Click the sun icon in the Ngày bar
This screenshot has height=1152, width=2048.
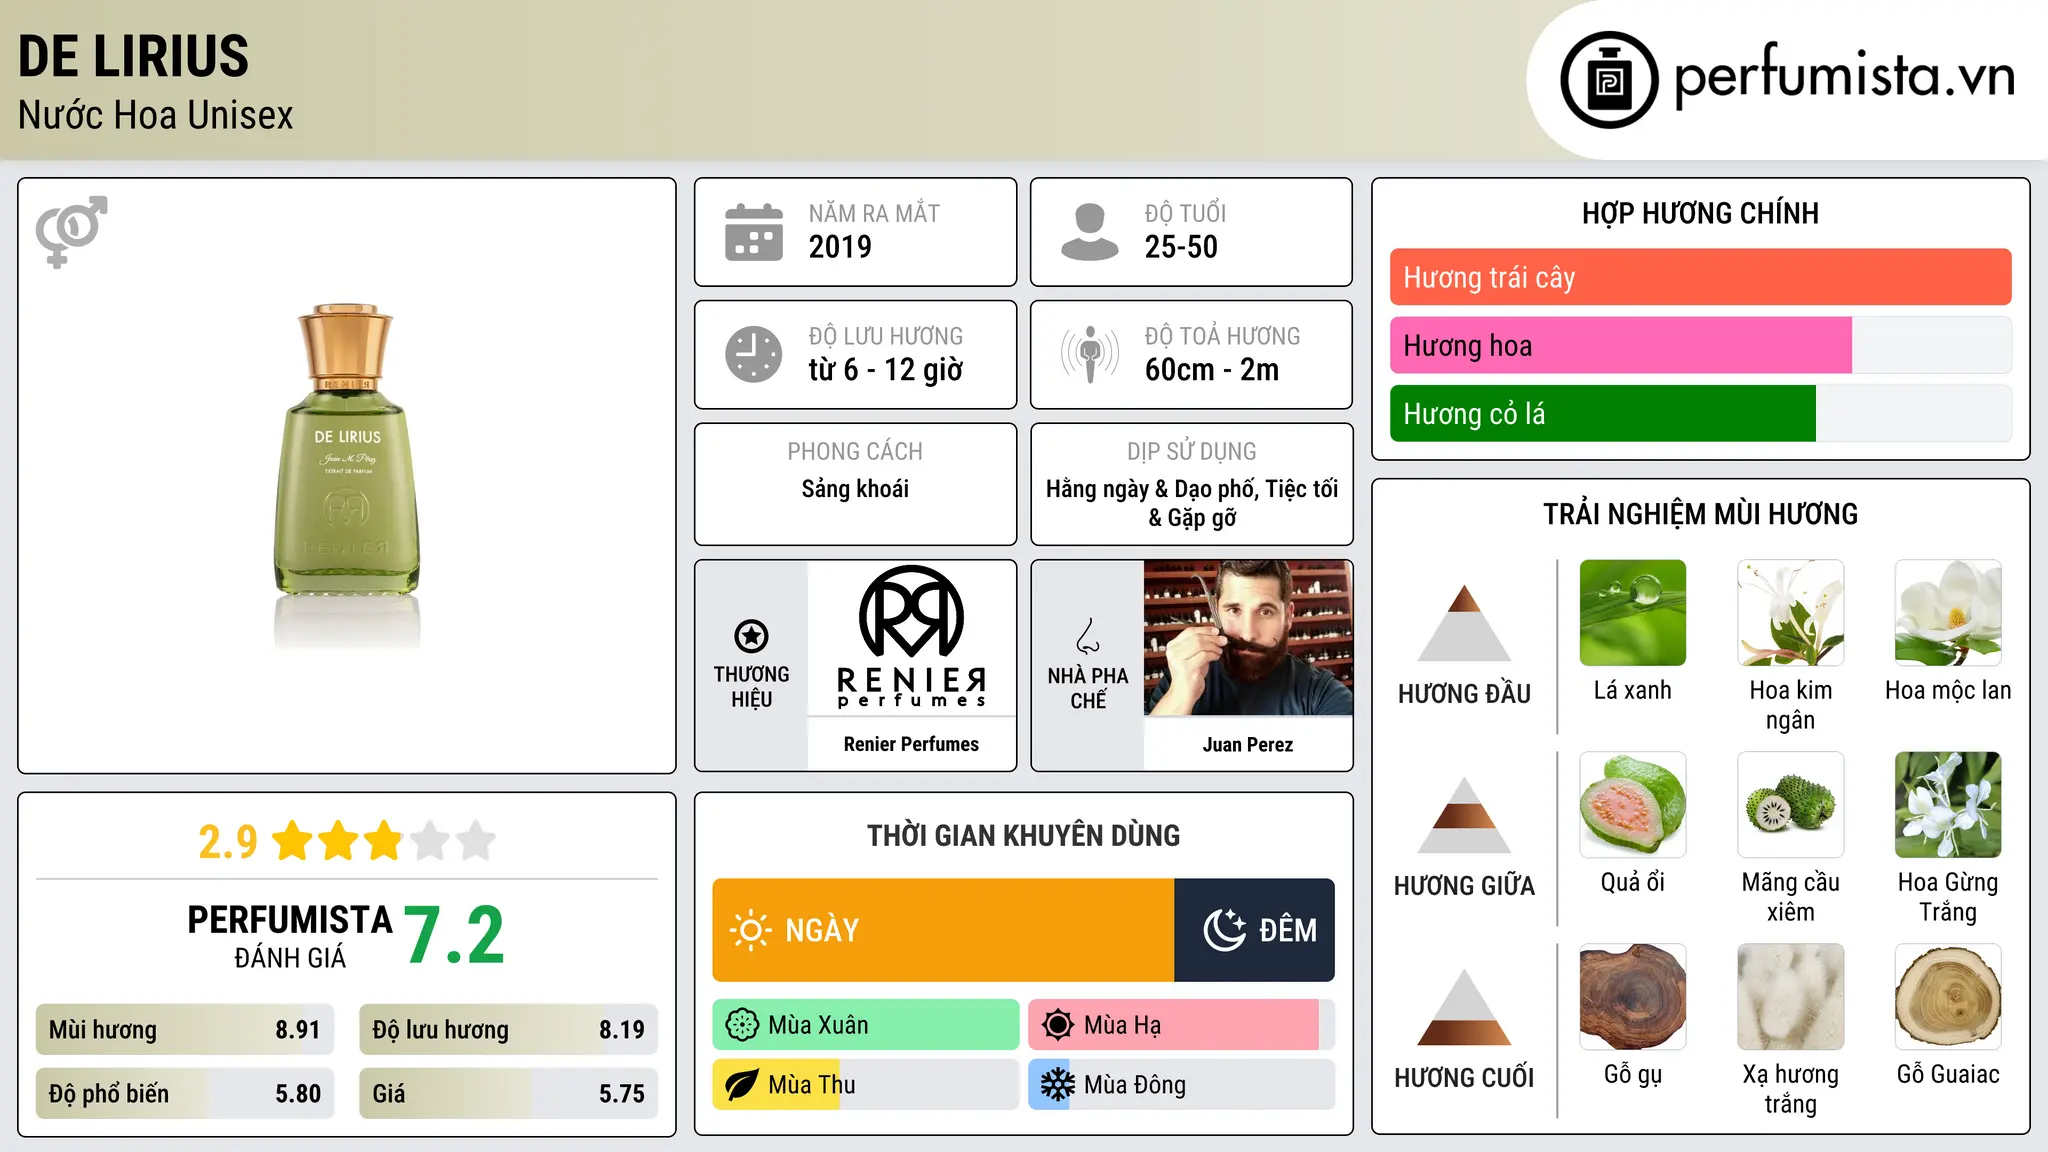(x=750, y=930)
